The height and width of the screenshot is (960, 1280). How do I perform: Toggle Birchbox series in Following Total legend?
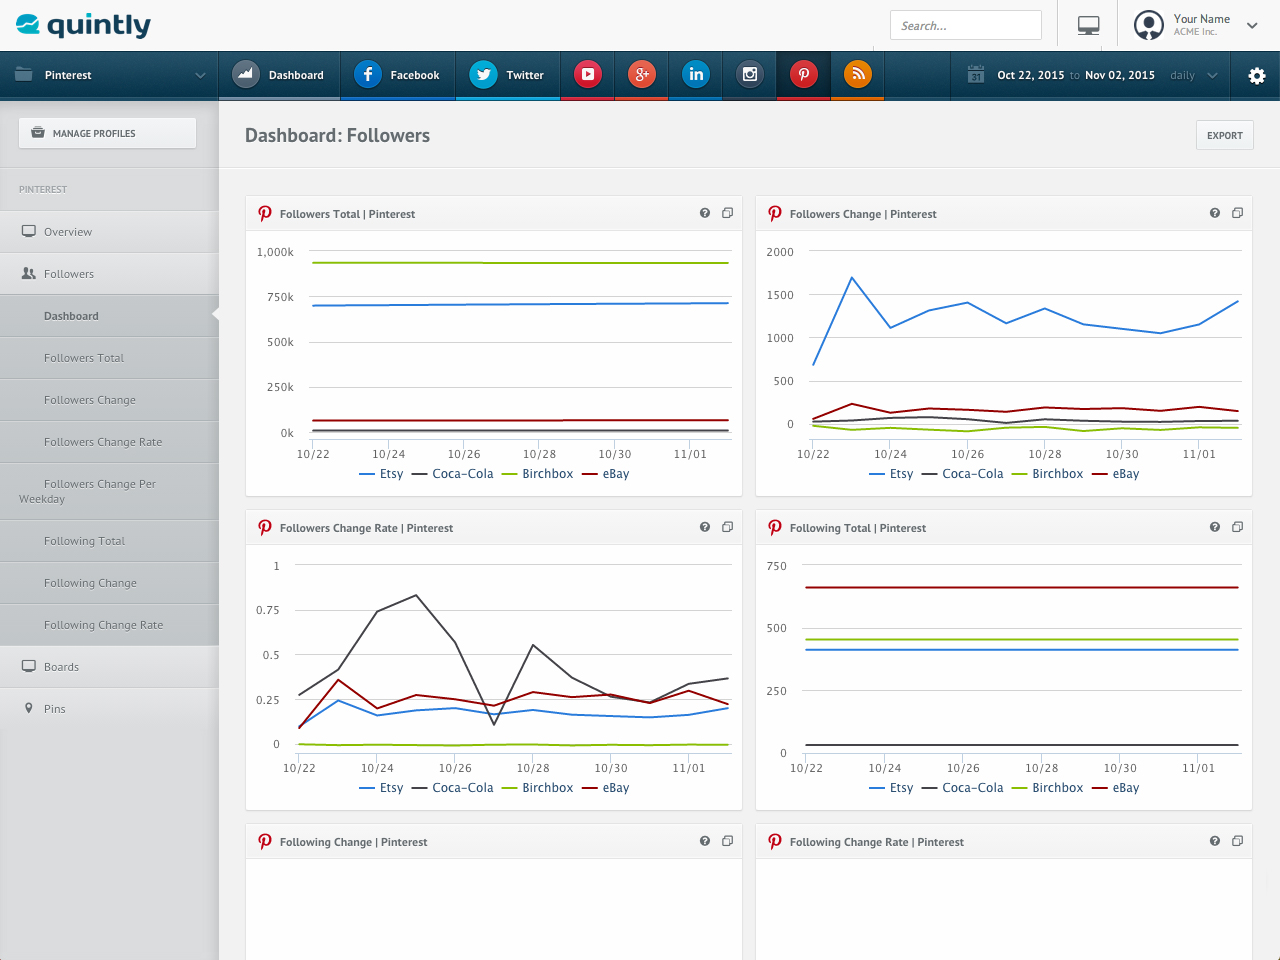coord(1047,788)
